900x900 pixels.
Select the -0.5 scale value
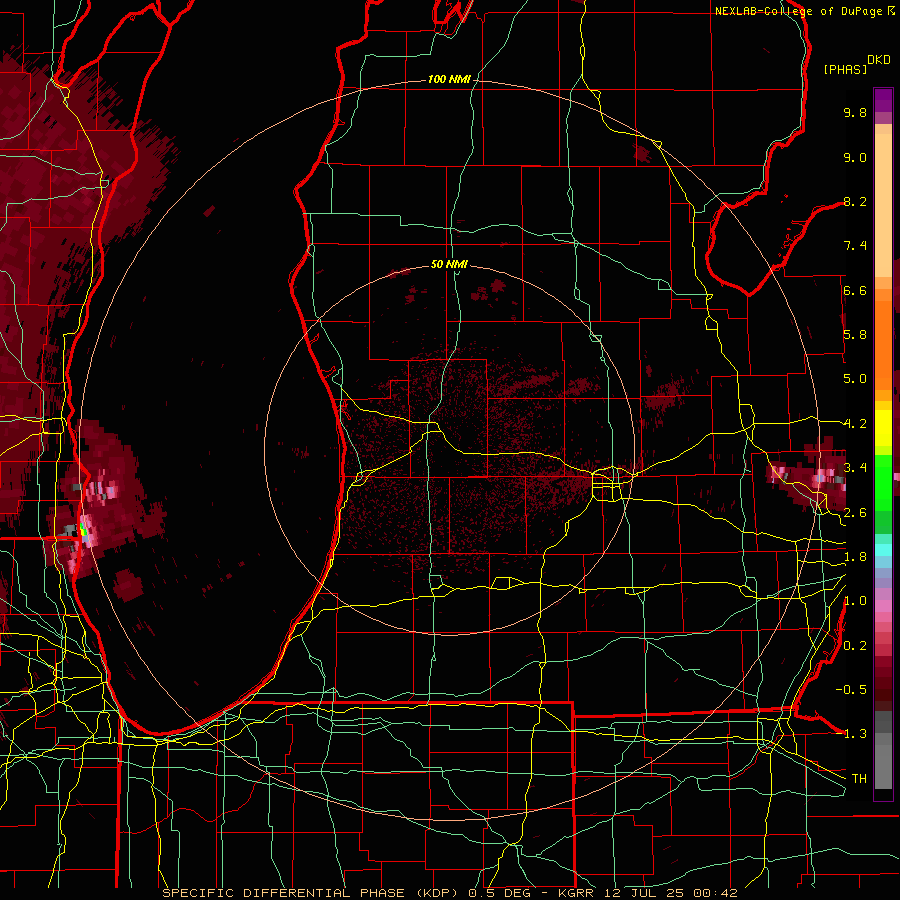(x=851, y=690)
